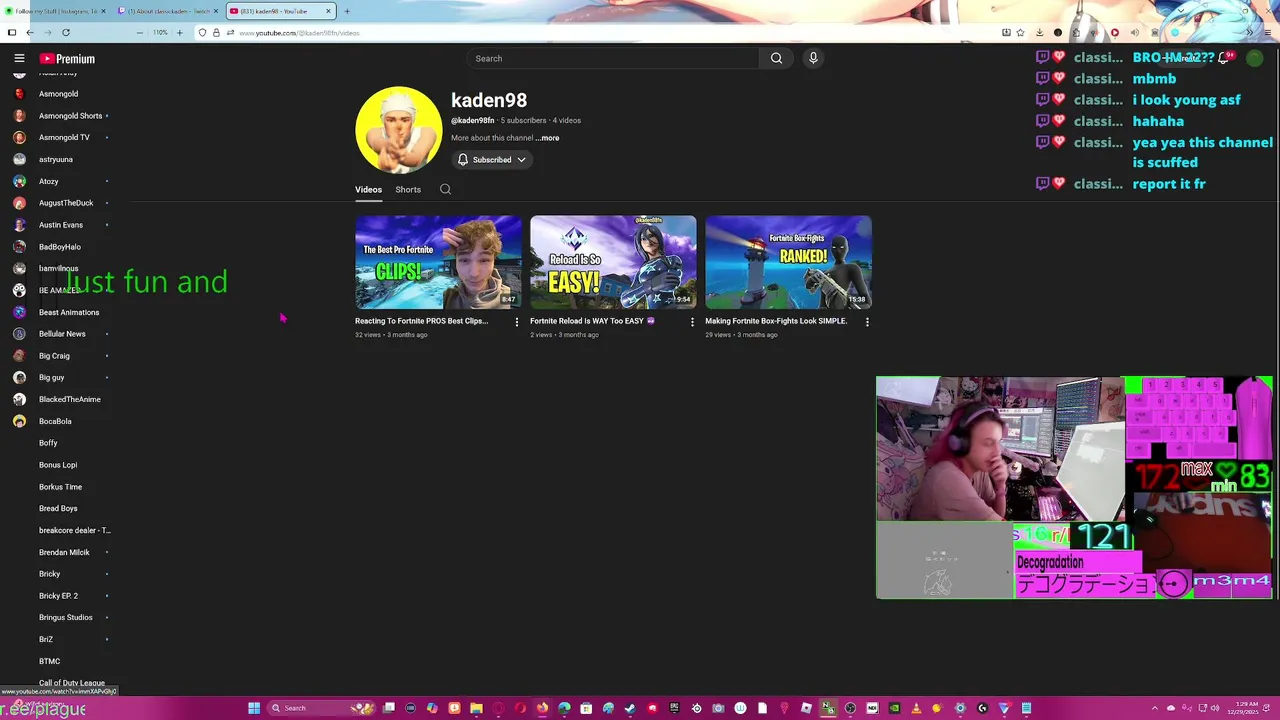Start voice search with microphone icon
Image resolution: width=1280 pixels, height=720 pixels.
click(x=813, y=58)
